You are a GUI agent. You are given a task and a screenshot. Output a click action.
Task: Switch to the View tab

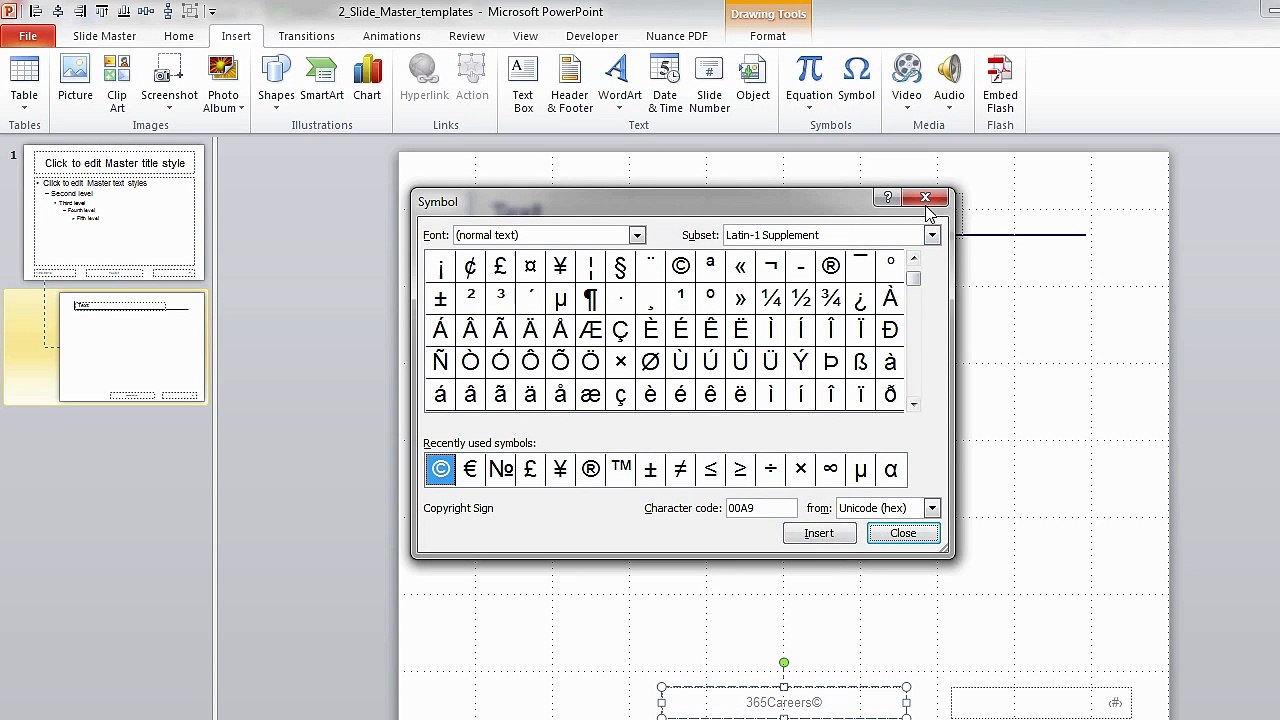pyautogui.click(x=525, y=36)
